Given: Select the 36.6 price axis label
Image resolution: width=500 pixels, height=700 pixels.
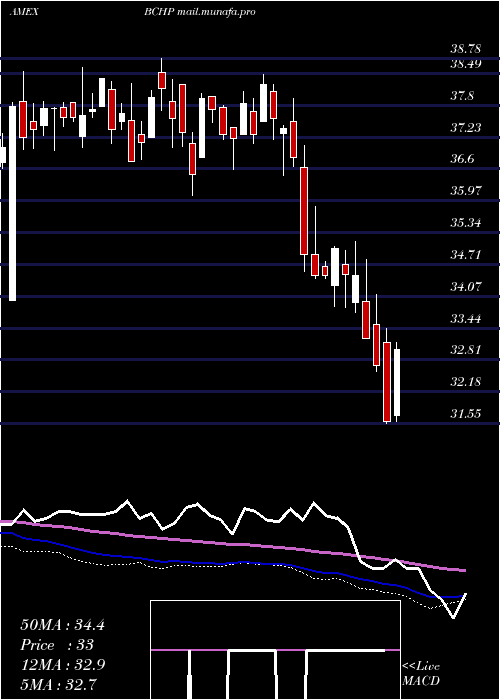Looking at the screenshot, I should tap(463, 159).
